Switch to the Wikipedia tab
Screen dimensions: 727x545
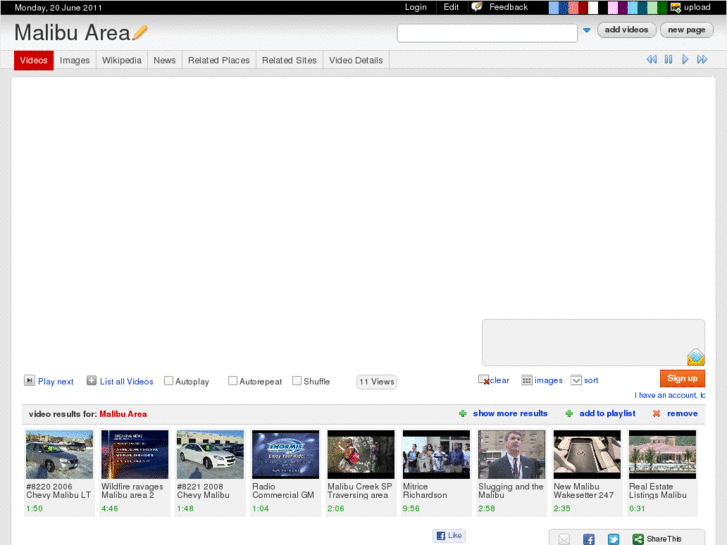[x=121, y=61]
